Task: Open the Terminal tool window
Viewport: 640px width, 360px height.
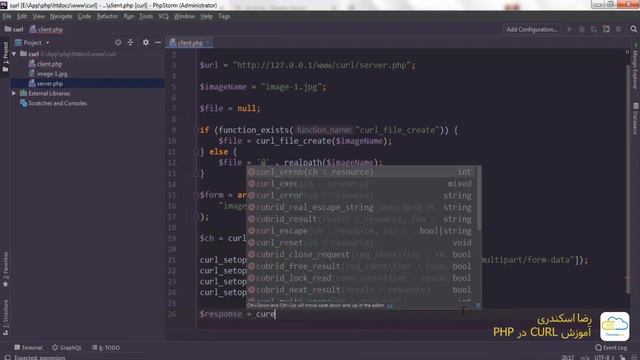Action: pos(28,348)
